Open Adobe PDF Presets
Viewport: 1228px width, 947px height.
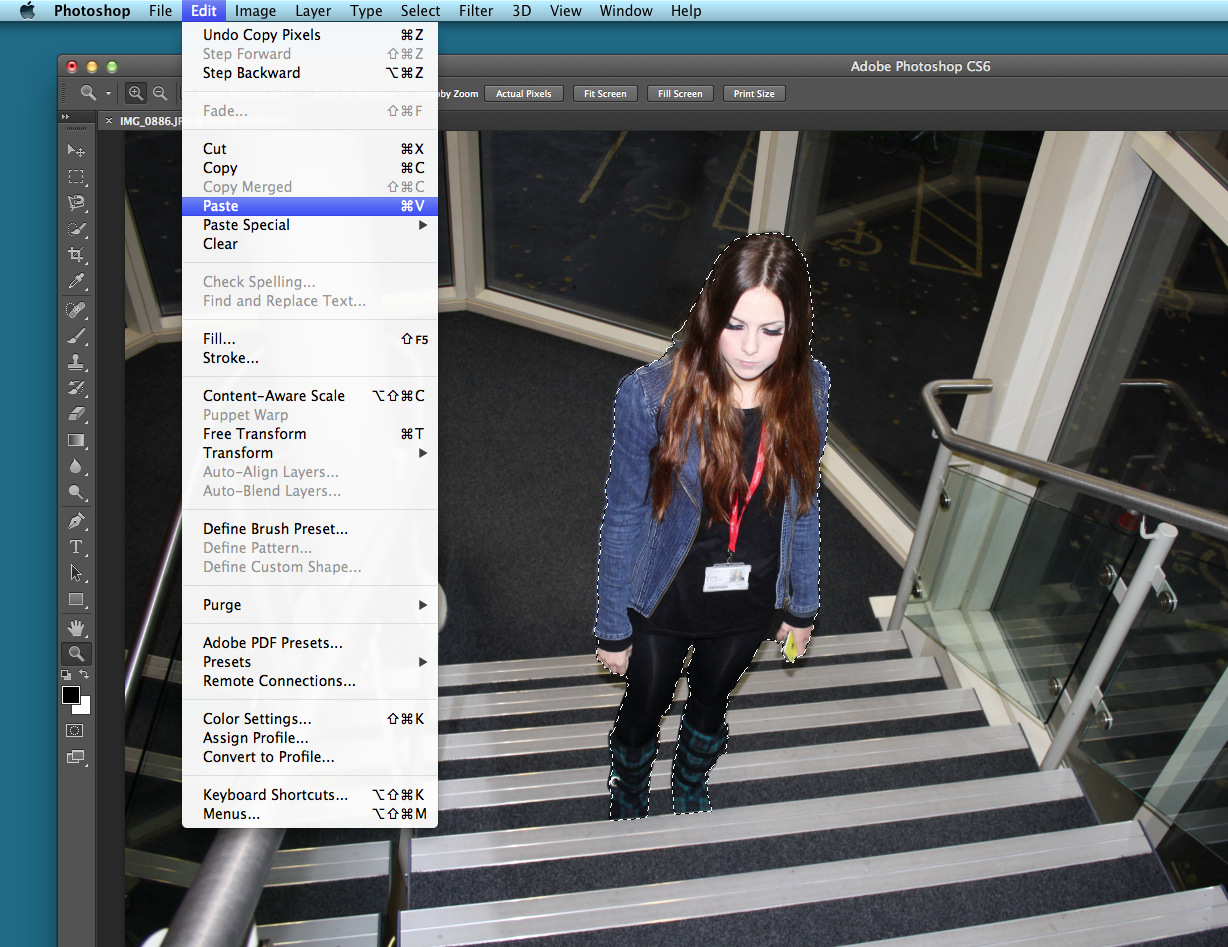pyautogui.click(x=310, y=643)
